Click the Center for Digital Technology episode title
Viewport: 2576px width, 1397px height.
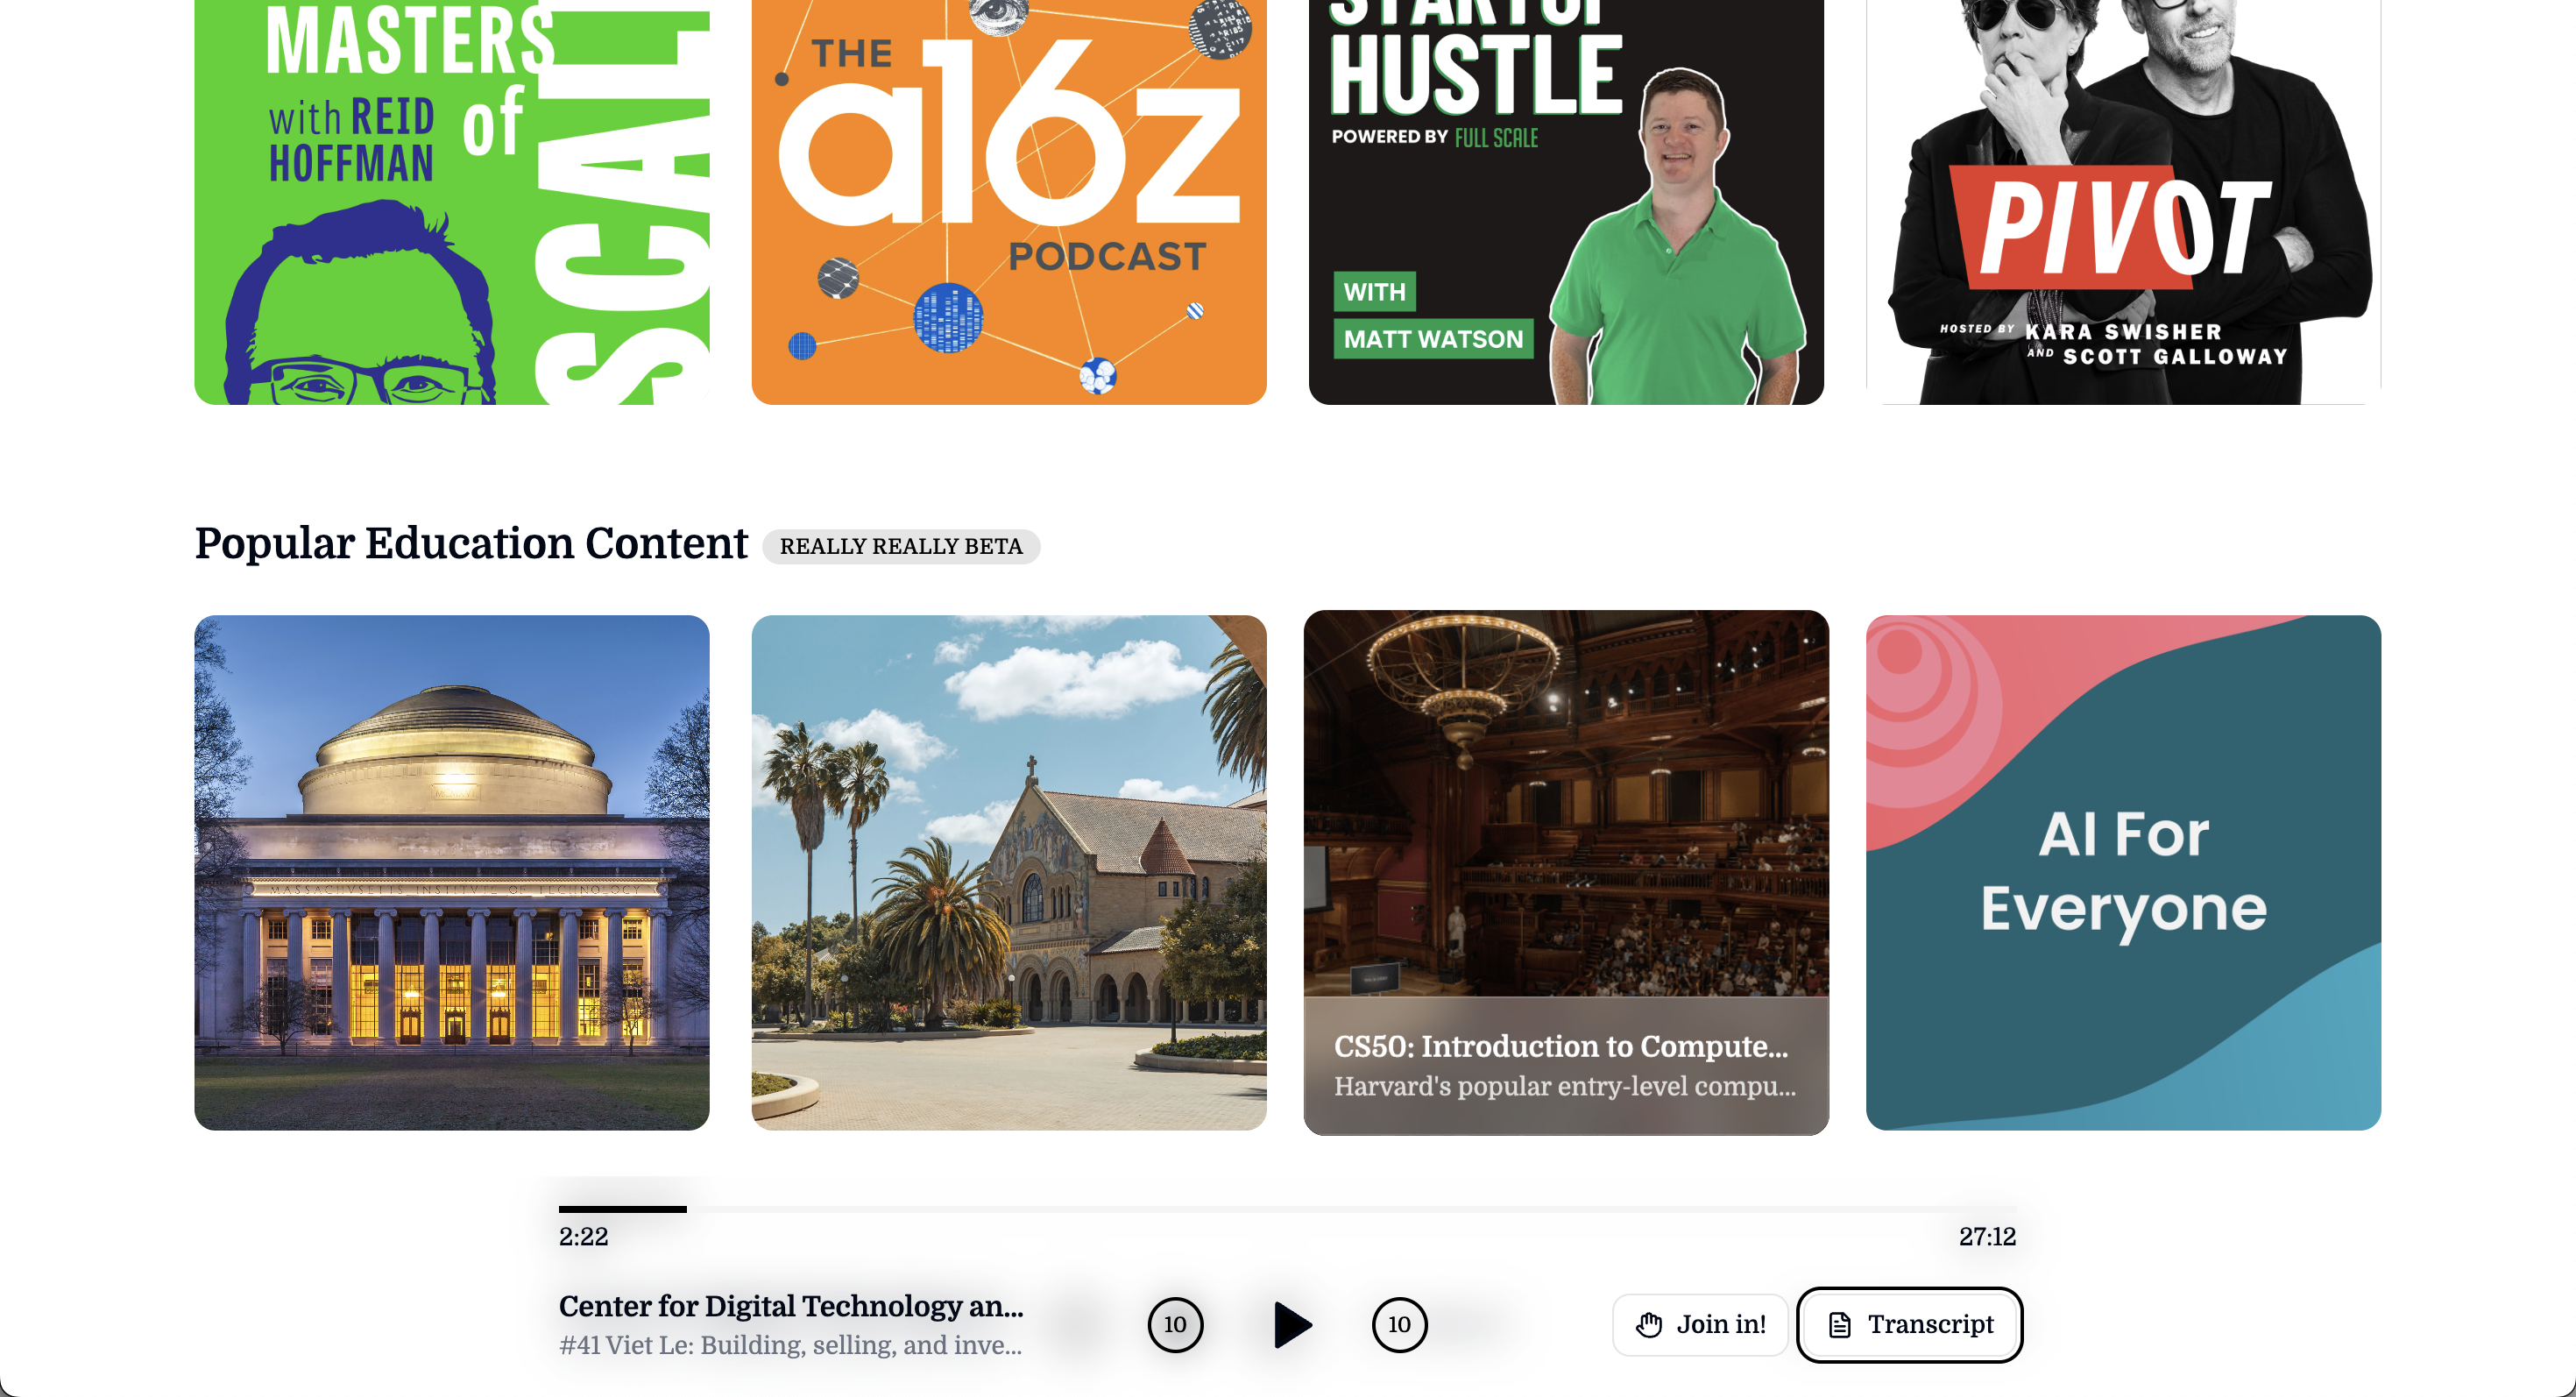pos(790,1305)
